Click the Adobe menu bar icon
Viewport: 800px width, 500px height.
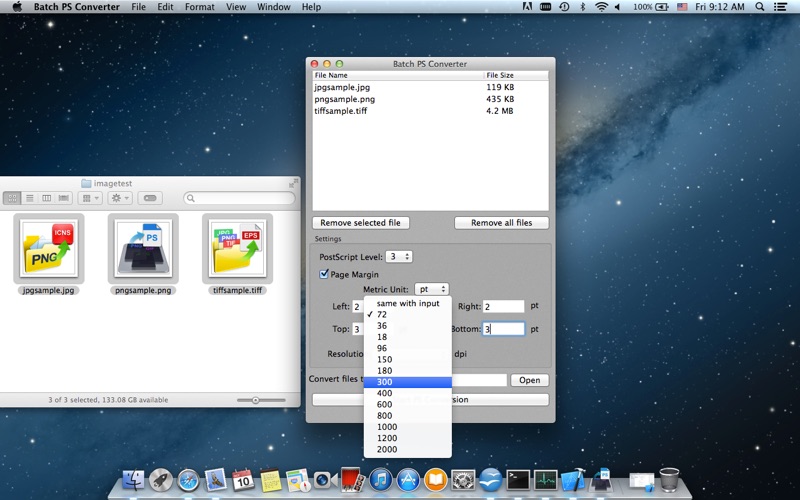pos(527,7)
